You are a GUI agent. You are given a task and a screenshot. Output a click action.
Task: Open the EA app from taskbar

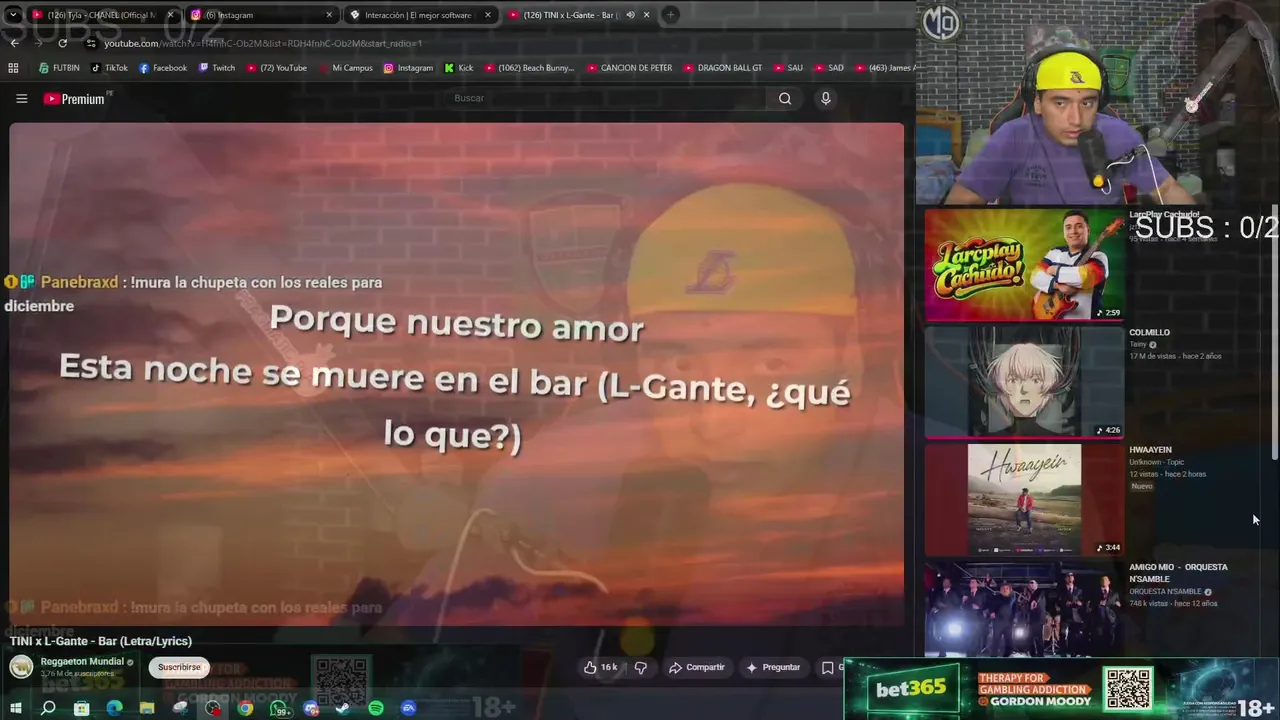click(408, 708)
